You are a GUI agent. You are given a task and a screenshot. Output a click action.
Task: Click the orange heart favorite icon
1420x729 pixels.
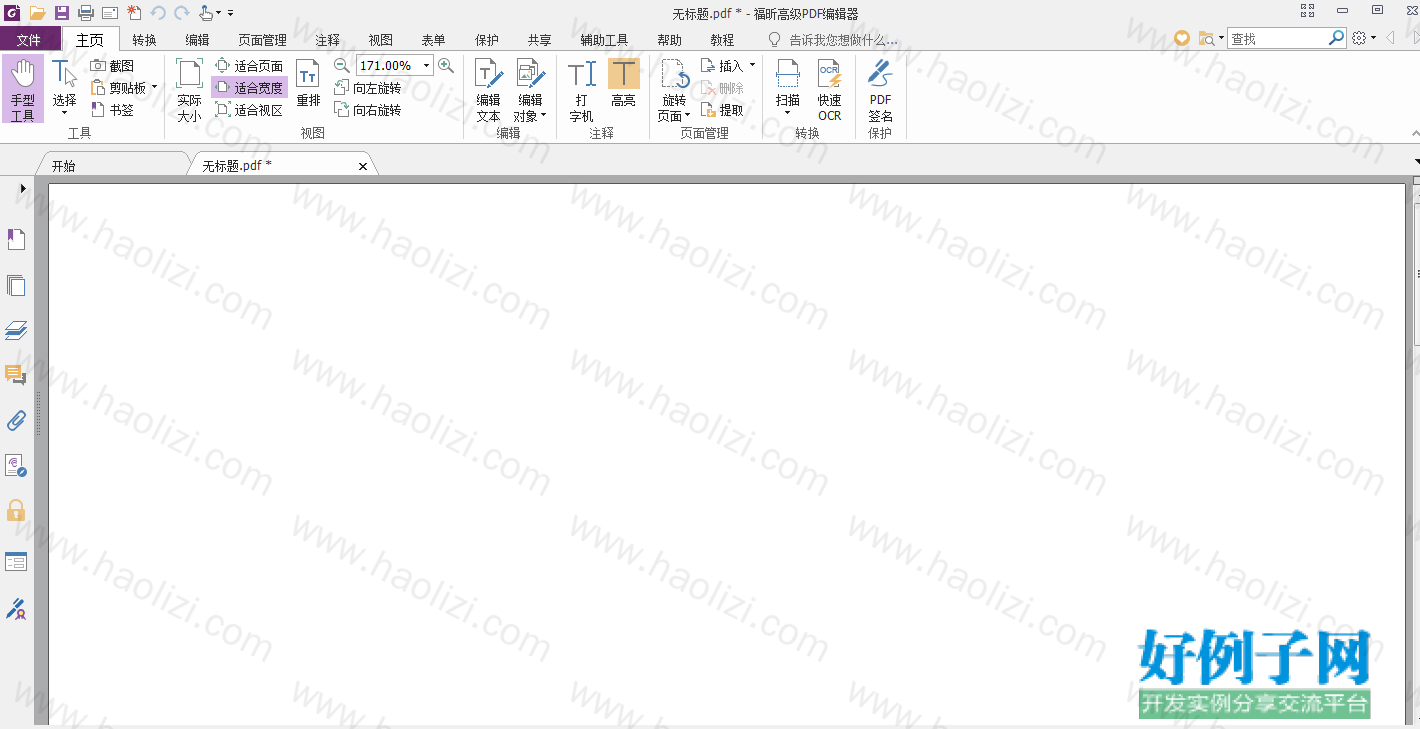[x=1182, y=38]
